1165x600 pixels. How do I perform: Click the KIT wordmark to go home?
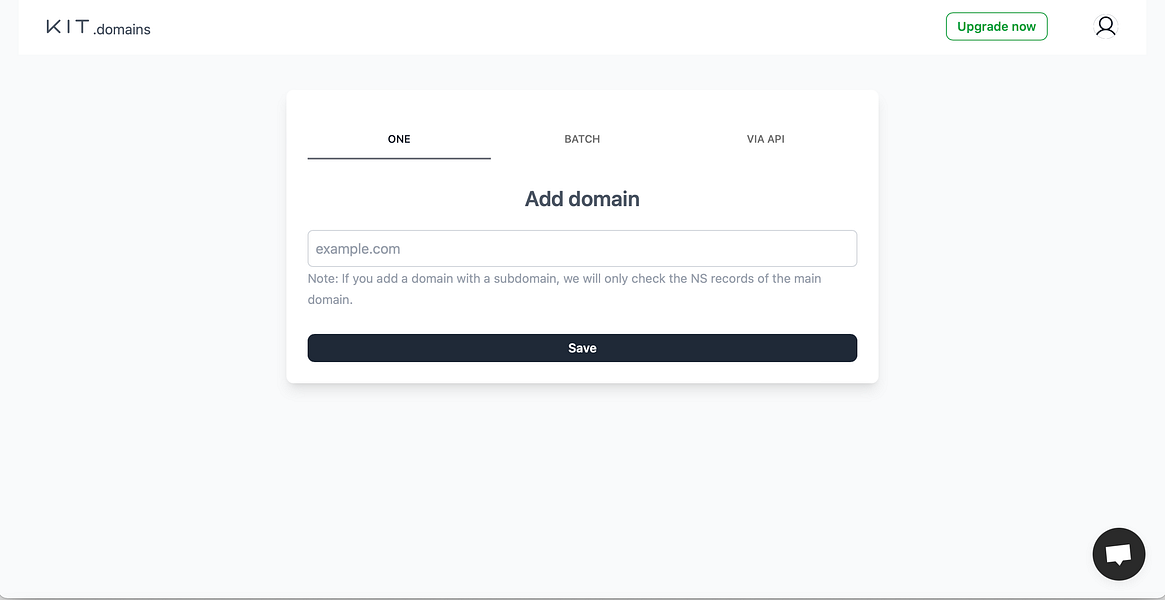[x=68, y=25]
